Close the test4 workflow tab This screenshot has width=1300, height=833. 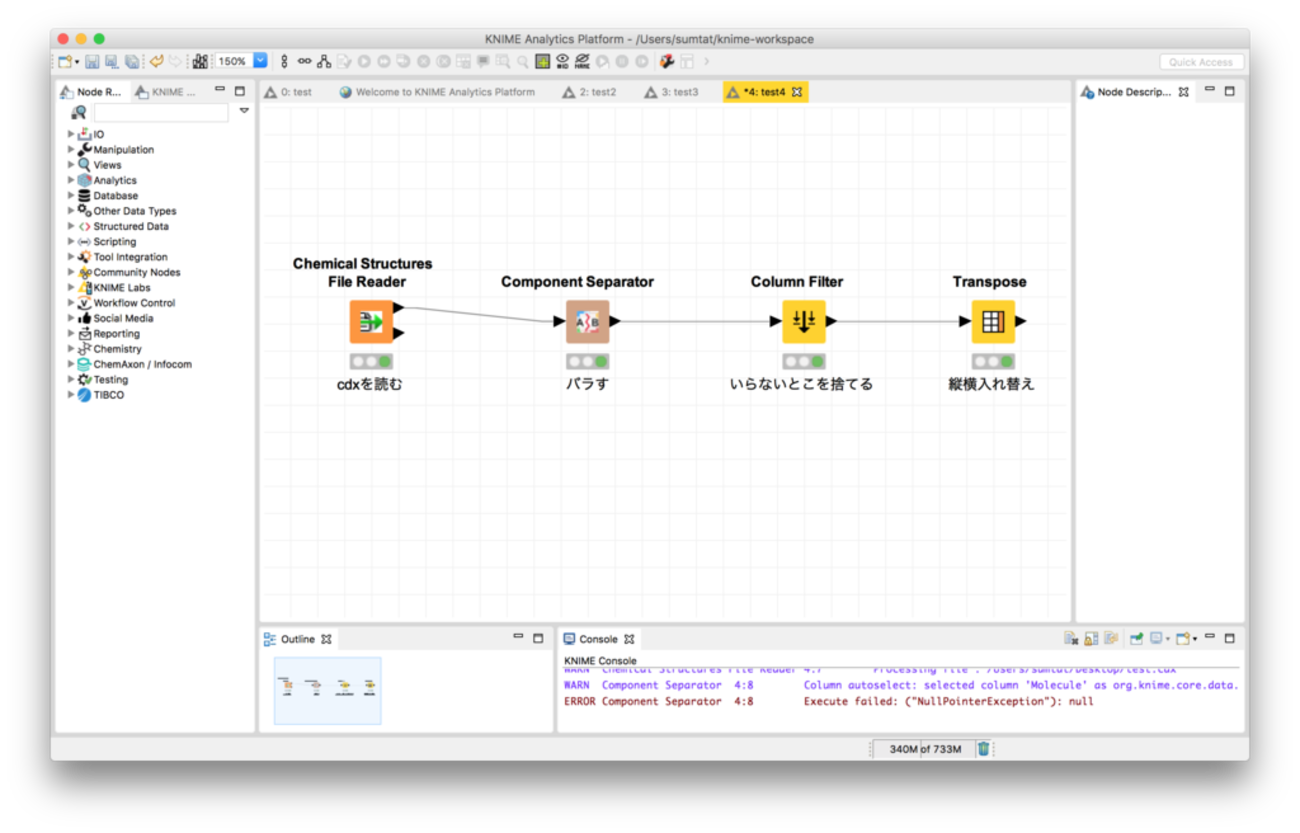click(797, 92)
